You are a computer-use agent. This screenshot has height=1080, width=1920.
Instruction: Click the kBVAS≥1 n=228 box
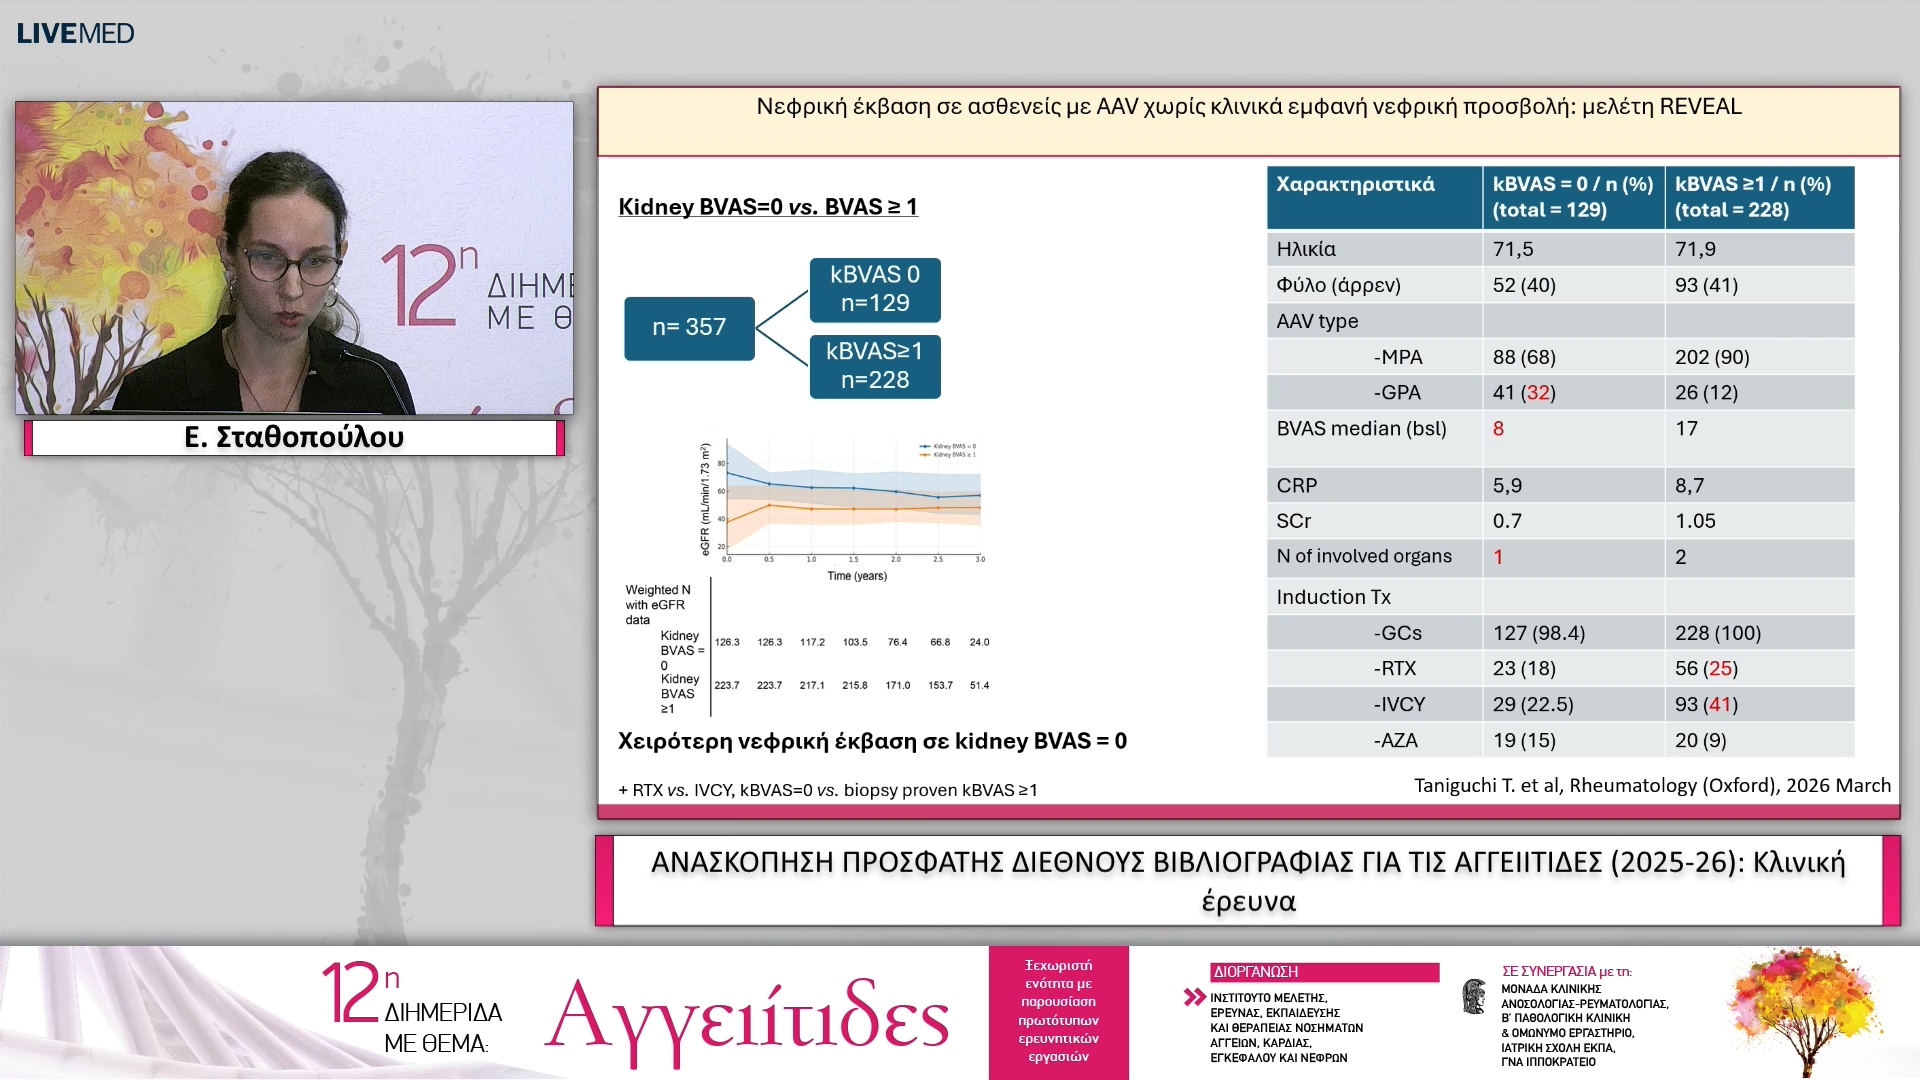875,366
